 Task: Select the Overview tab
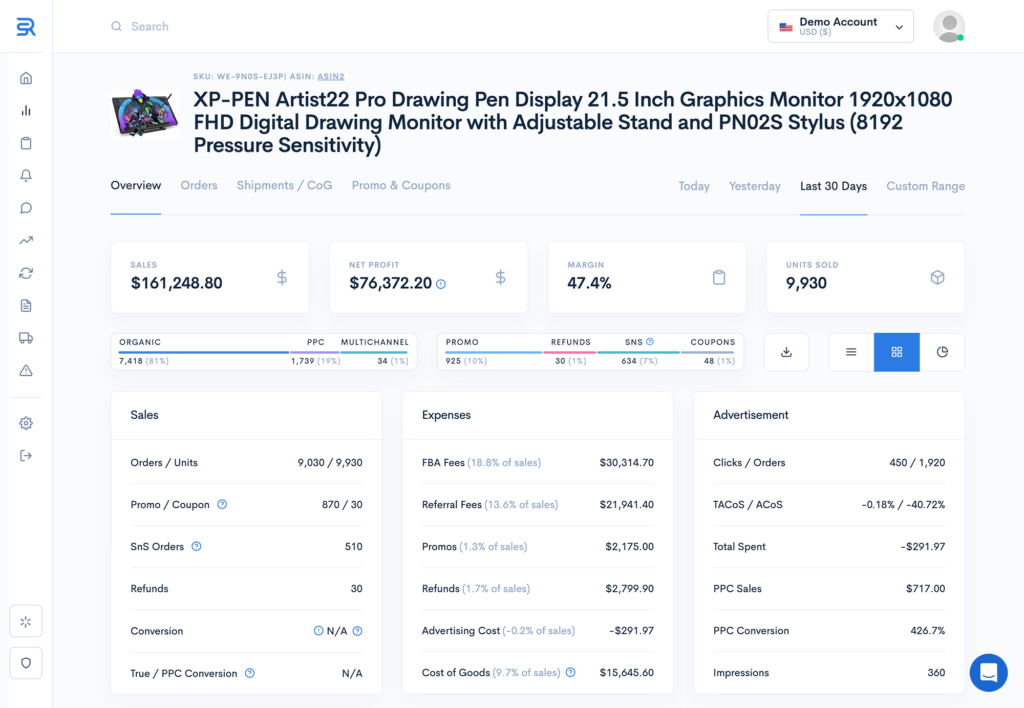[136, 185]
